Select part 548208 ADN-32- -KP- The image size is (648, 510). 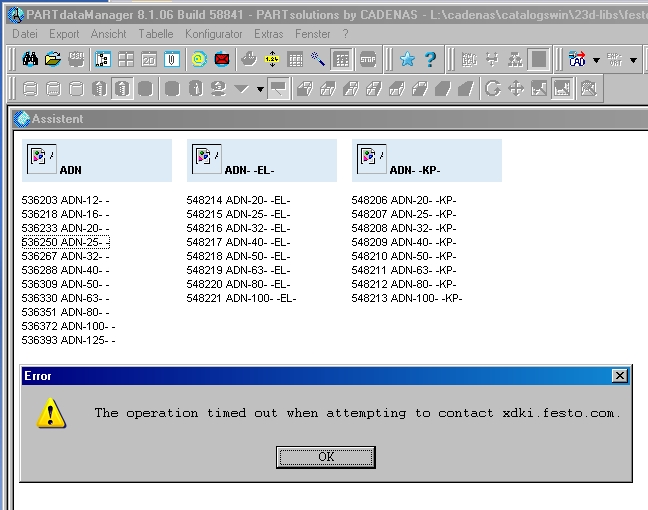click(404, 229)
